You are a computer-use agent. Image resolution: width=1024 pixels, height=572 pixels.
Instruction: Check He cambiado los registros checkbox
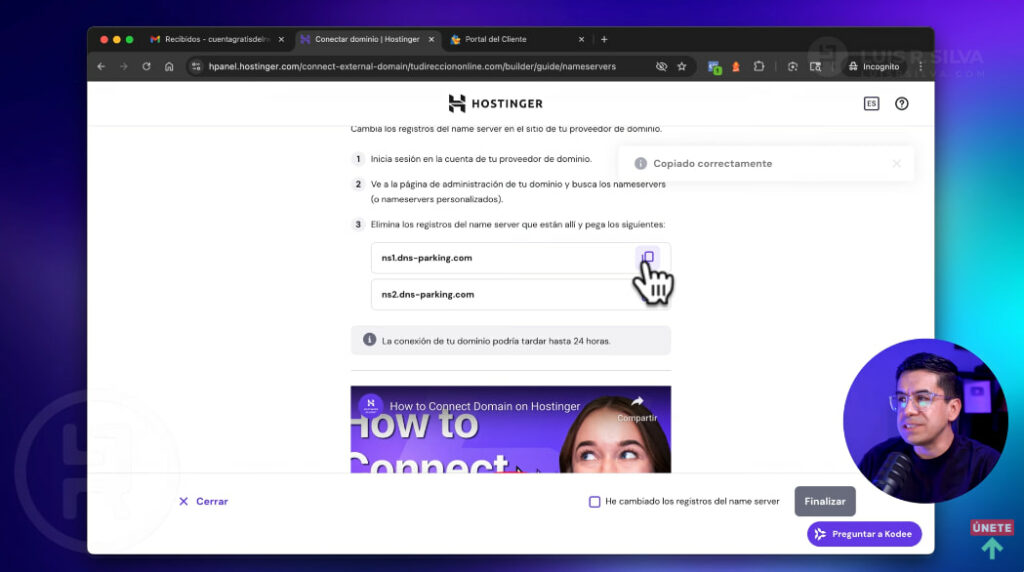point(594,501)
